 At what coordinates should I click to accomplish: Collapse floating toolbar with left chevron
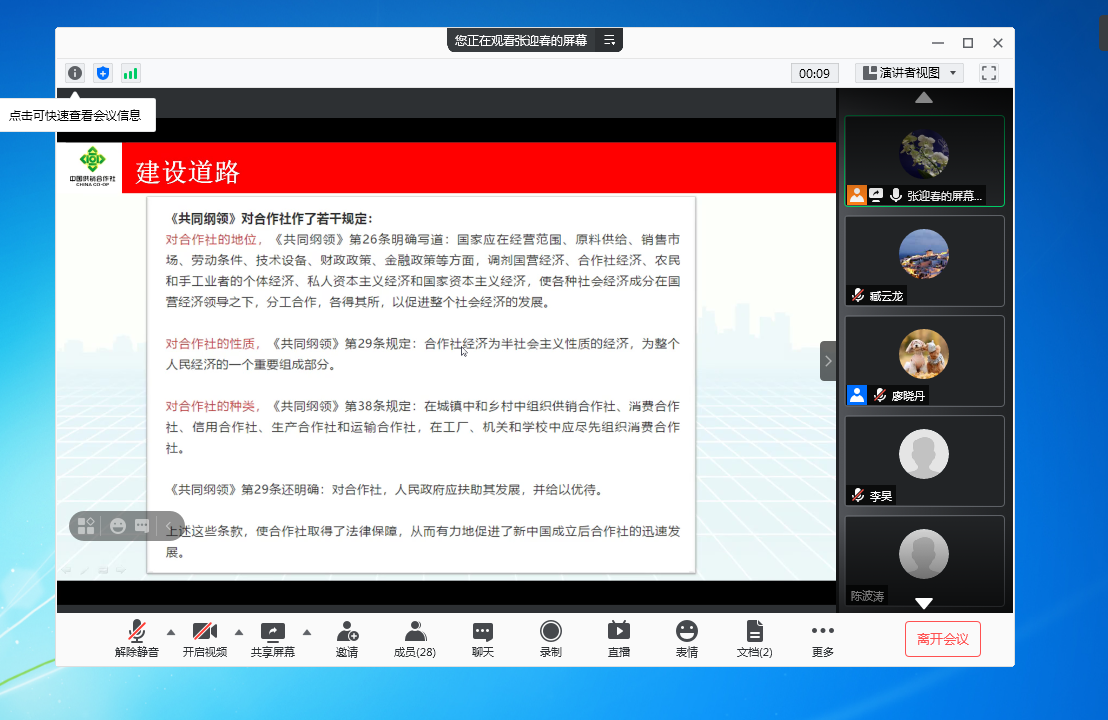tap(168, 526)
